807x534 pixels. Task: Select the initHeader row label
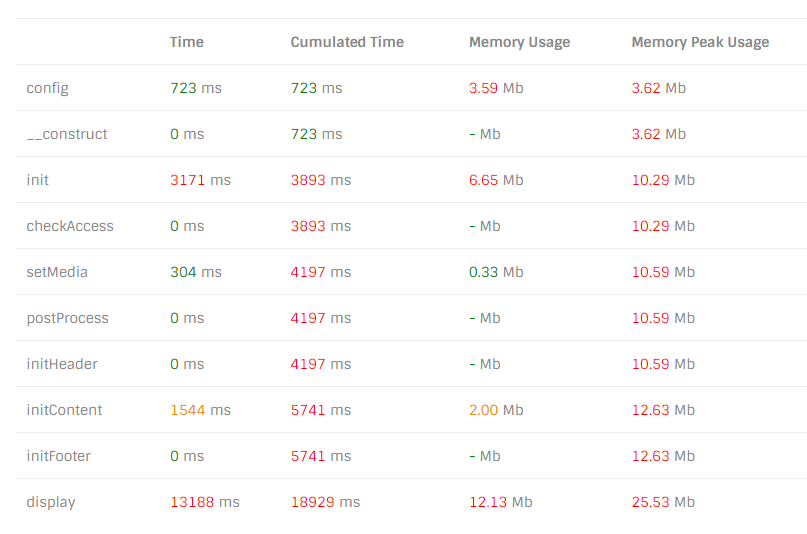tap(62, 364)
